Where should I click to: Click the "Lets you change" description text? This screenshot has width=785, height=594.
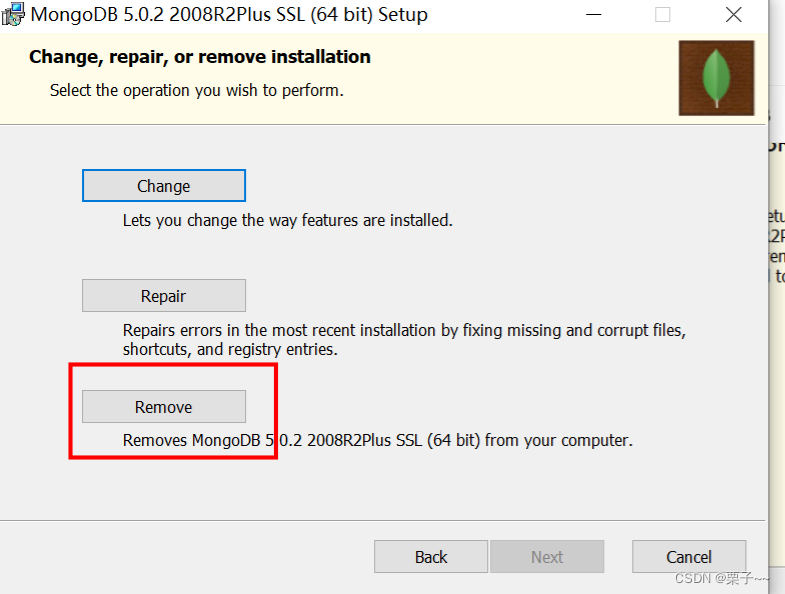[288, 220]
